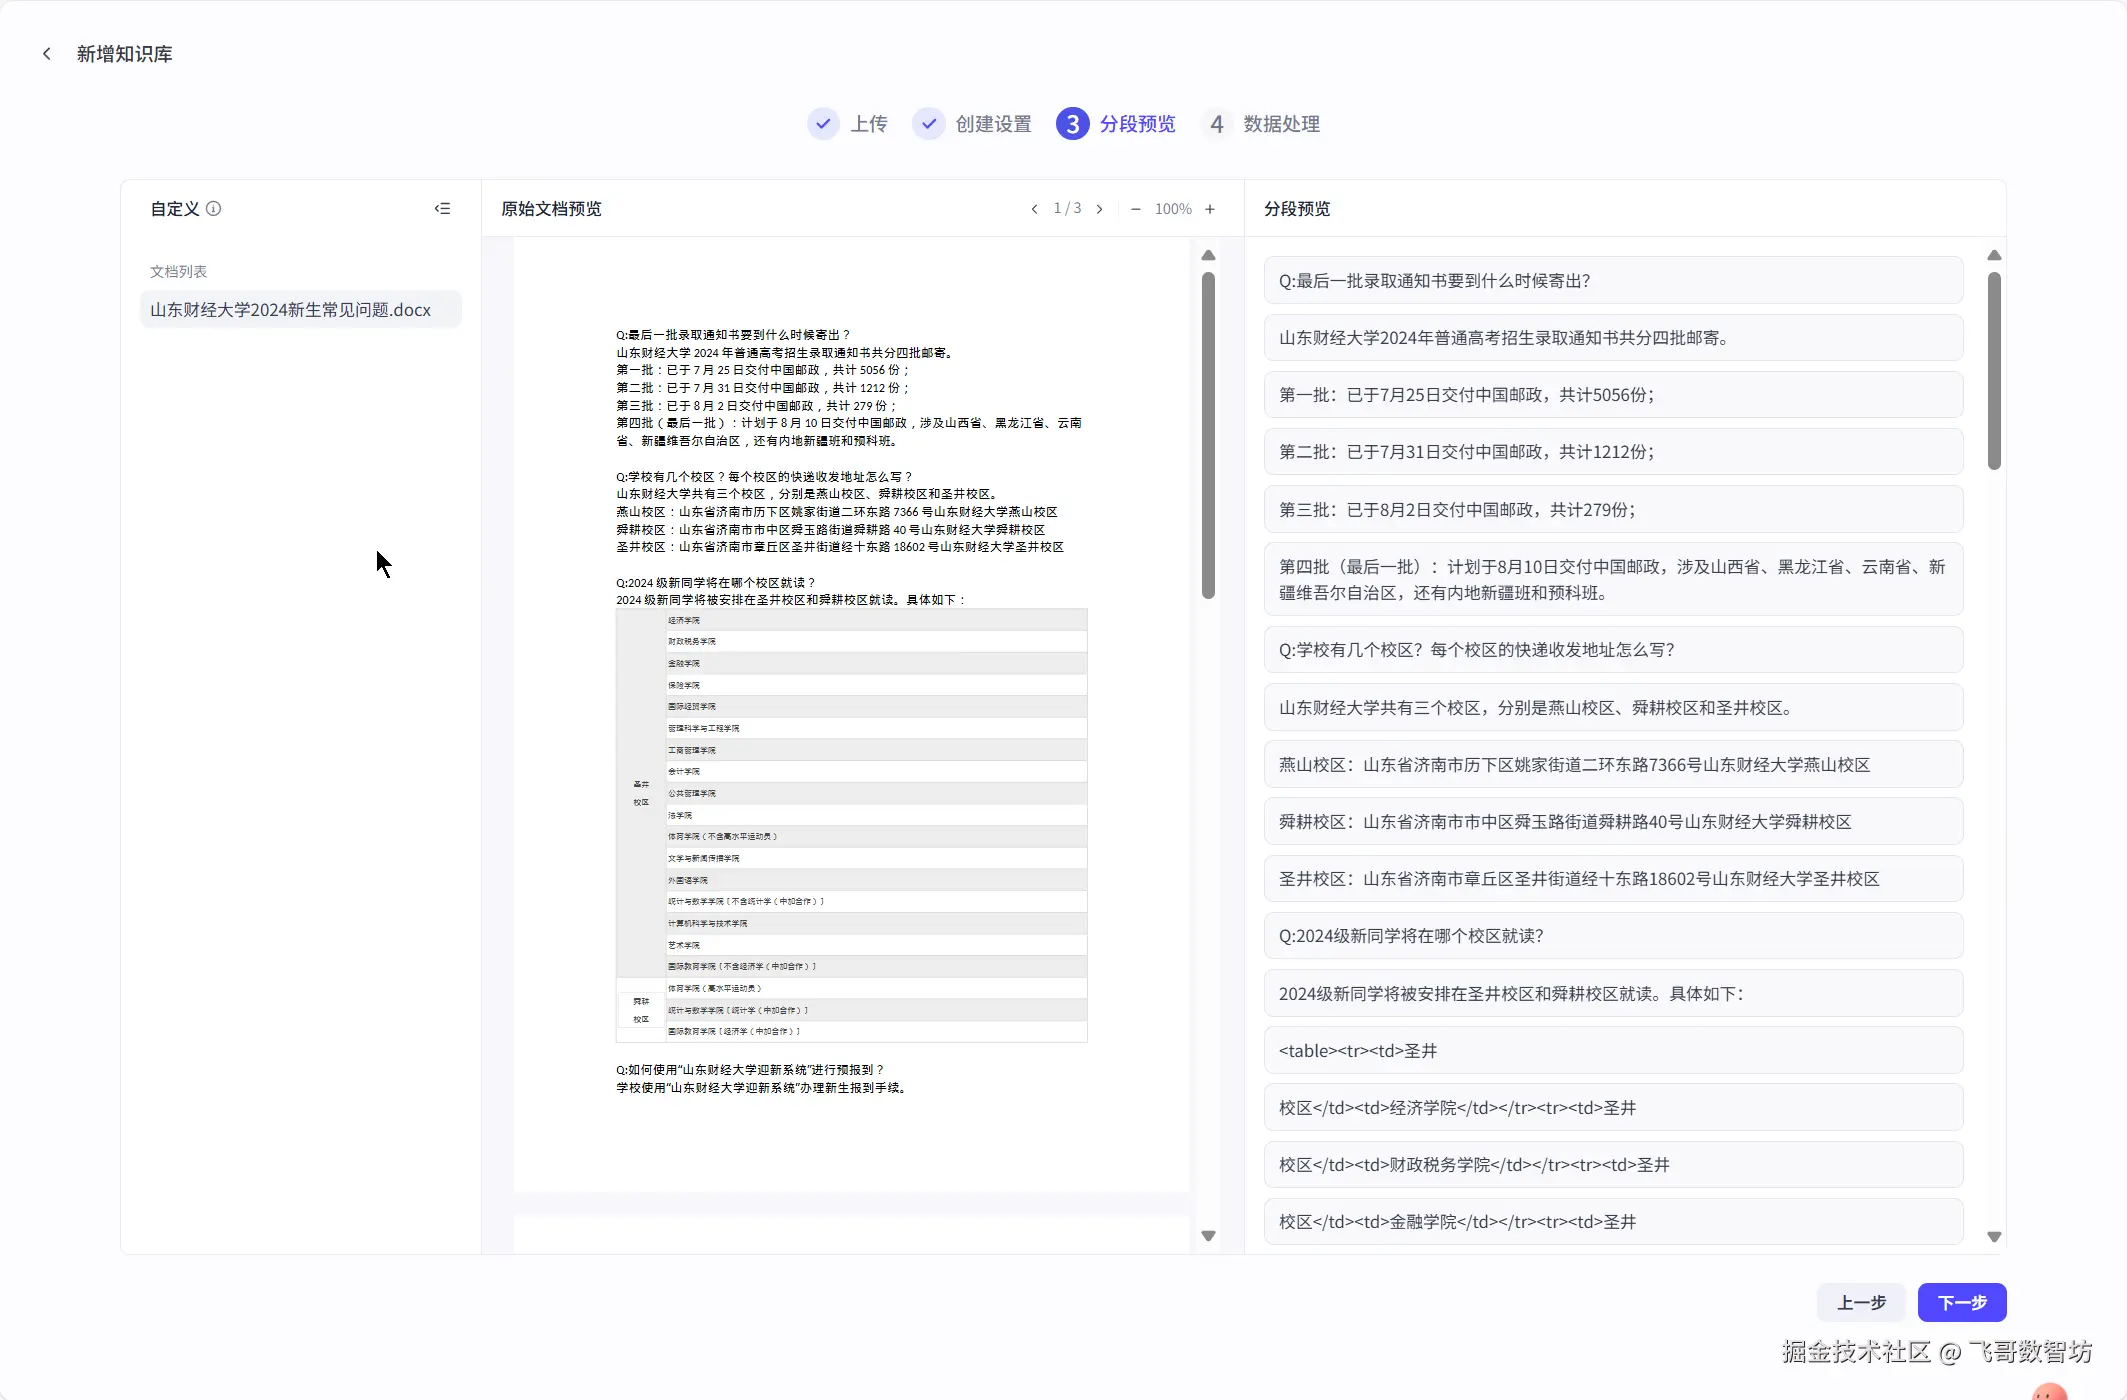Click the 1/3 page indicator

coord(1067,208)
